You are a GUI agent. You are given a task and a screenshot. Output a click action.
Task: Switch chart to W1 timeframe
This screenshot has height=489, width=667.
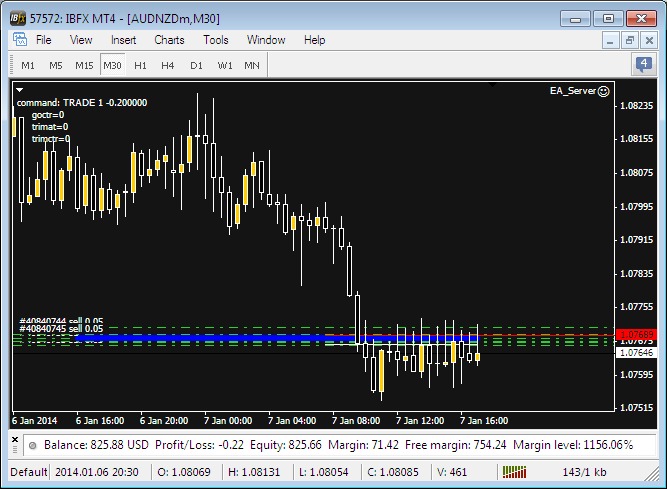click(x=225, y=65)
